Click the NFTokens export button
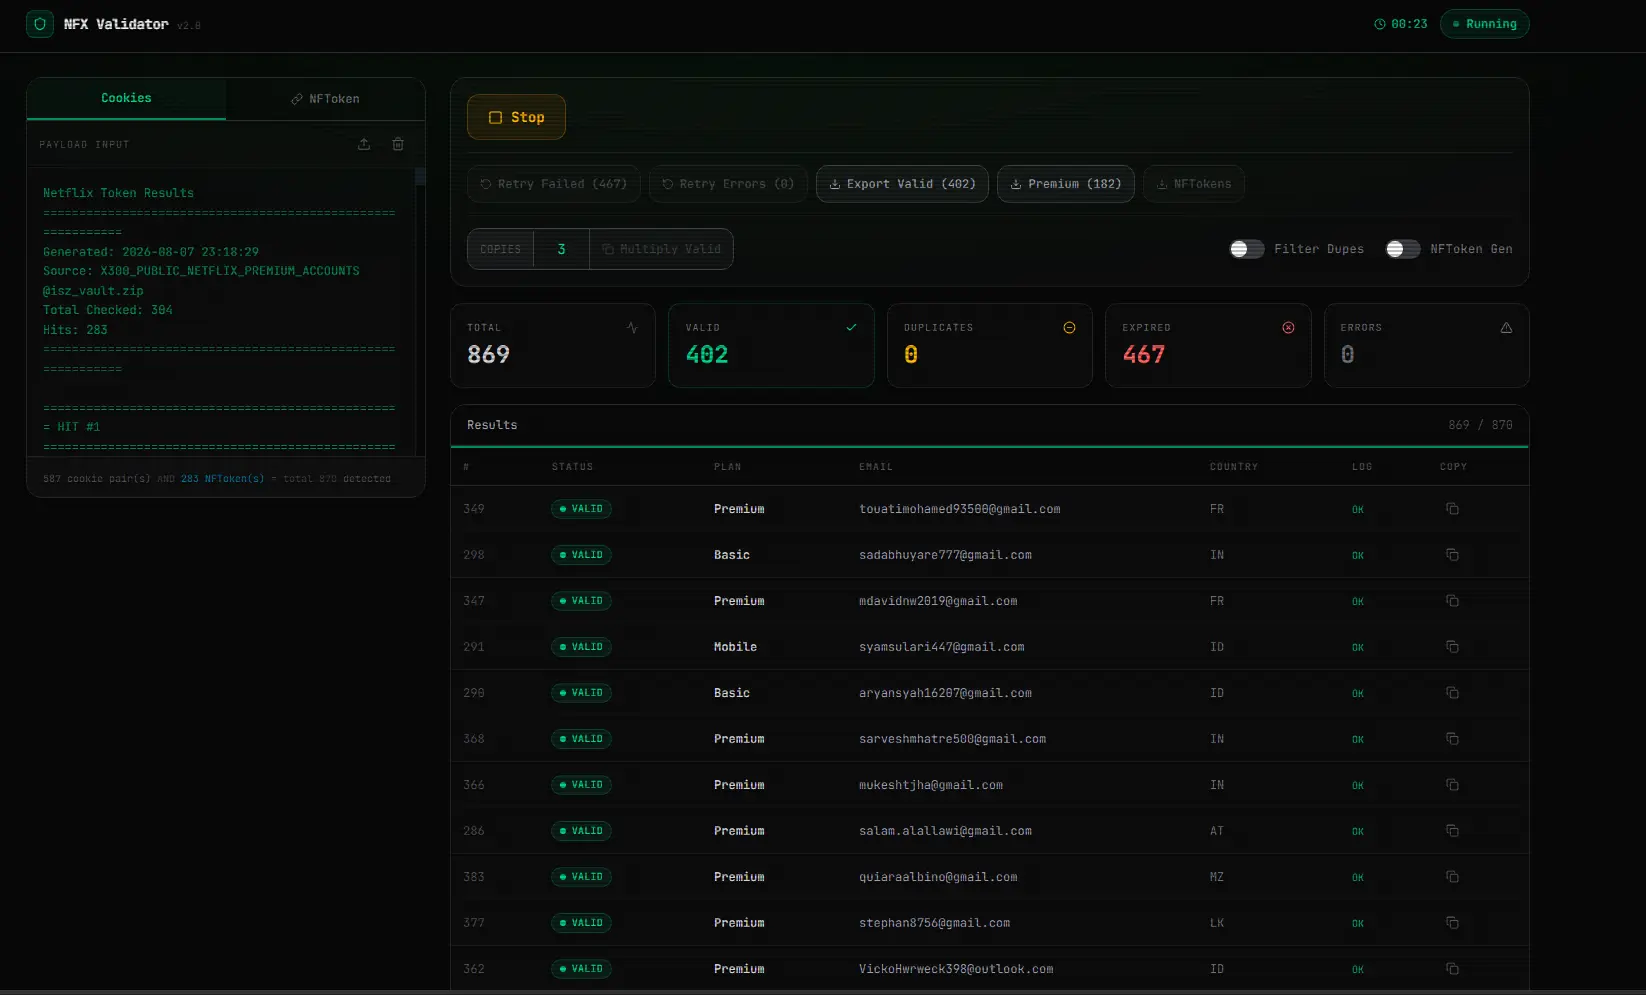Viewport: 1646px width, 995px height. [x=1194, y=184]
